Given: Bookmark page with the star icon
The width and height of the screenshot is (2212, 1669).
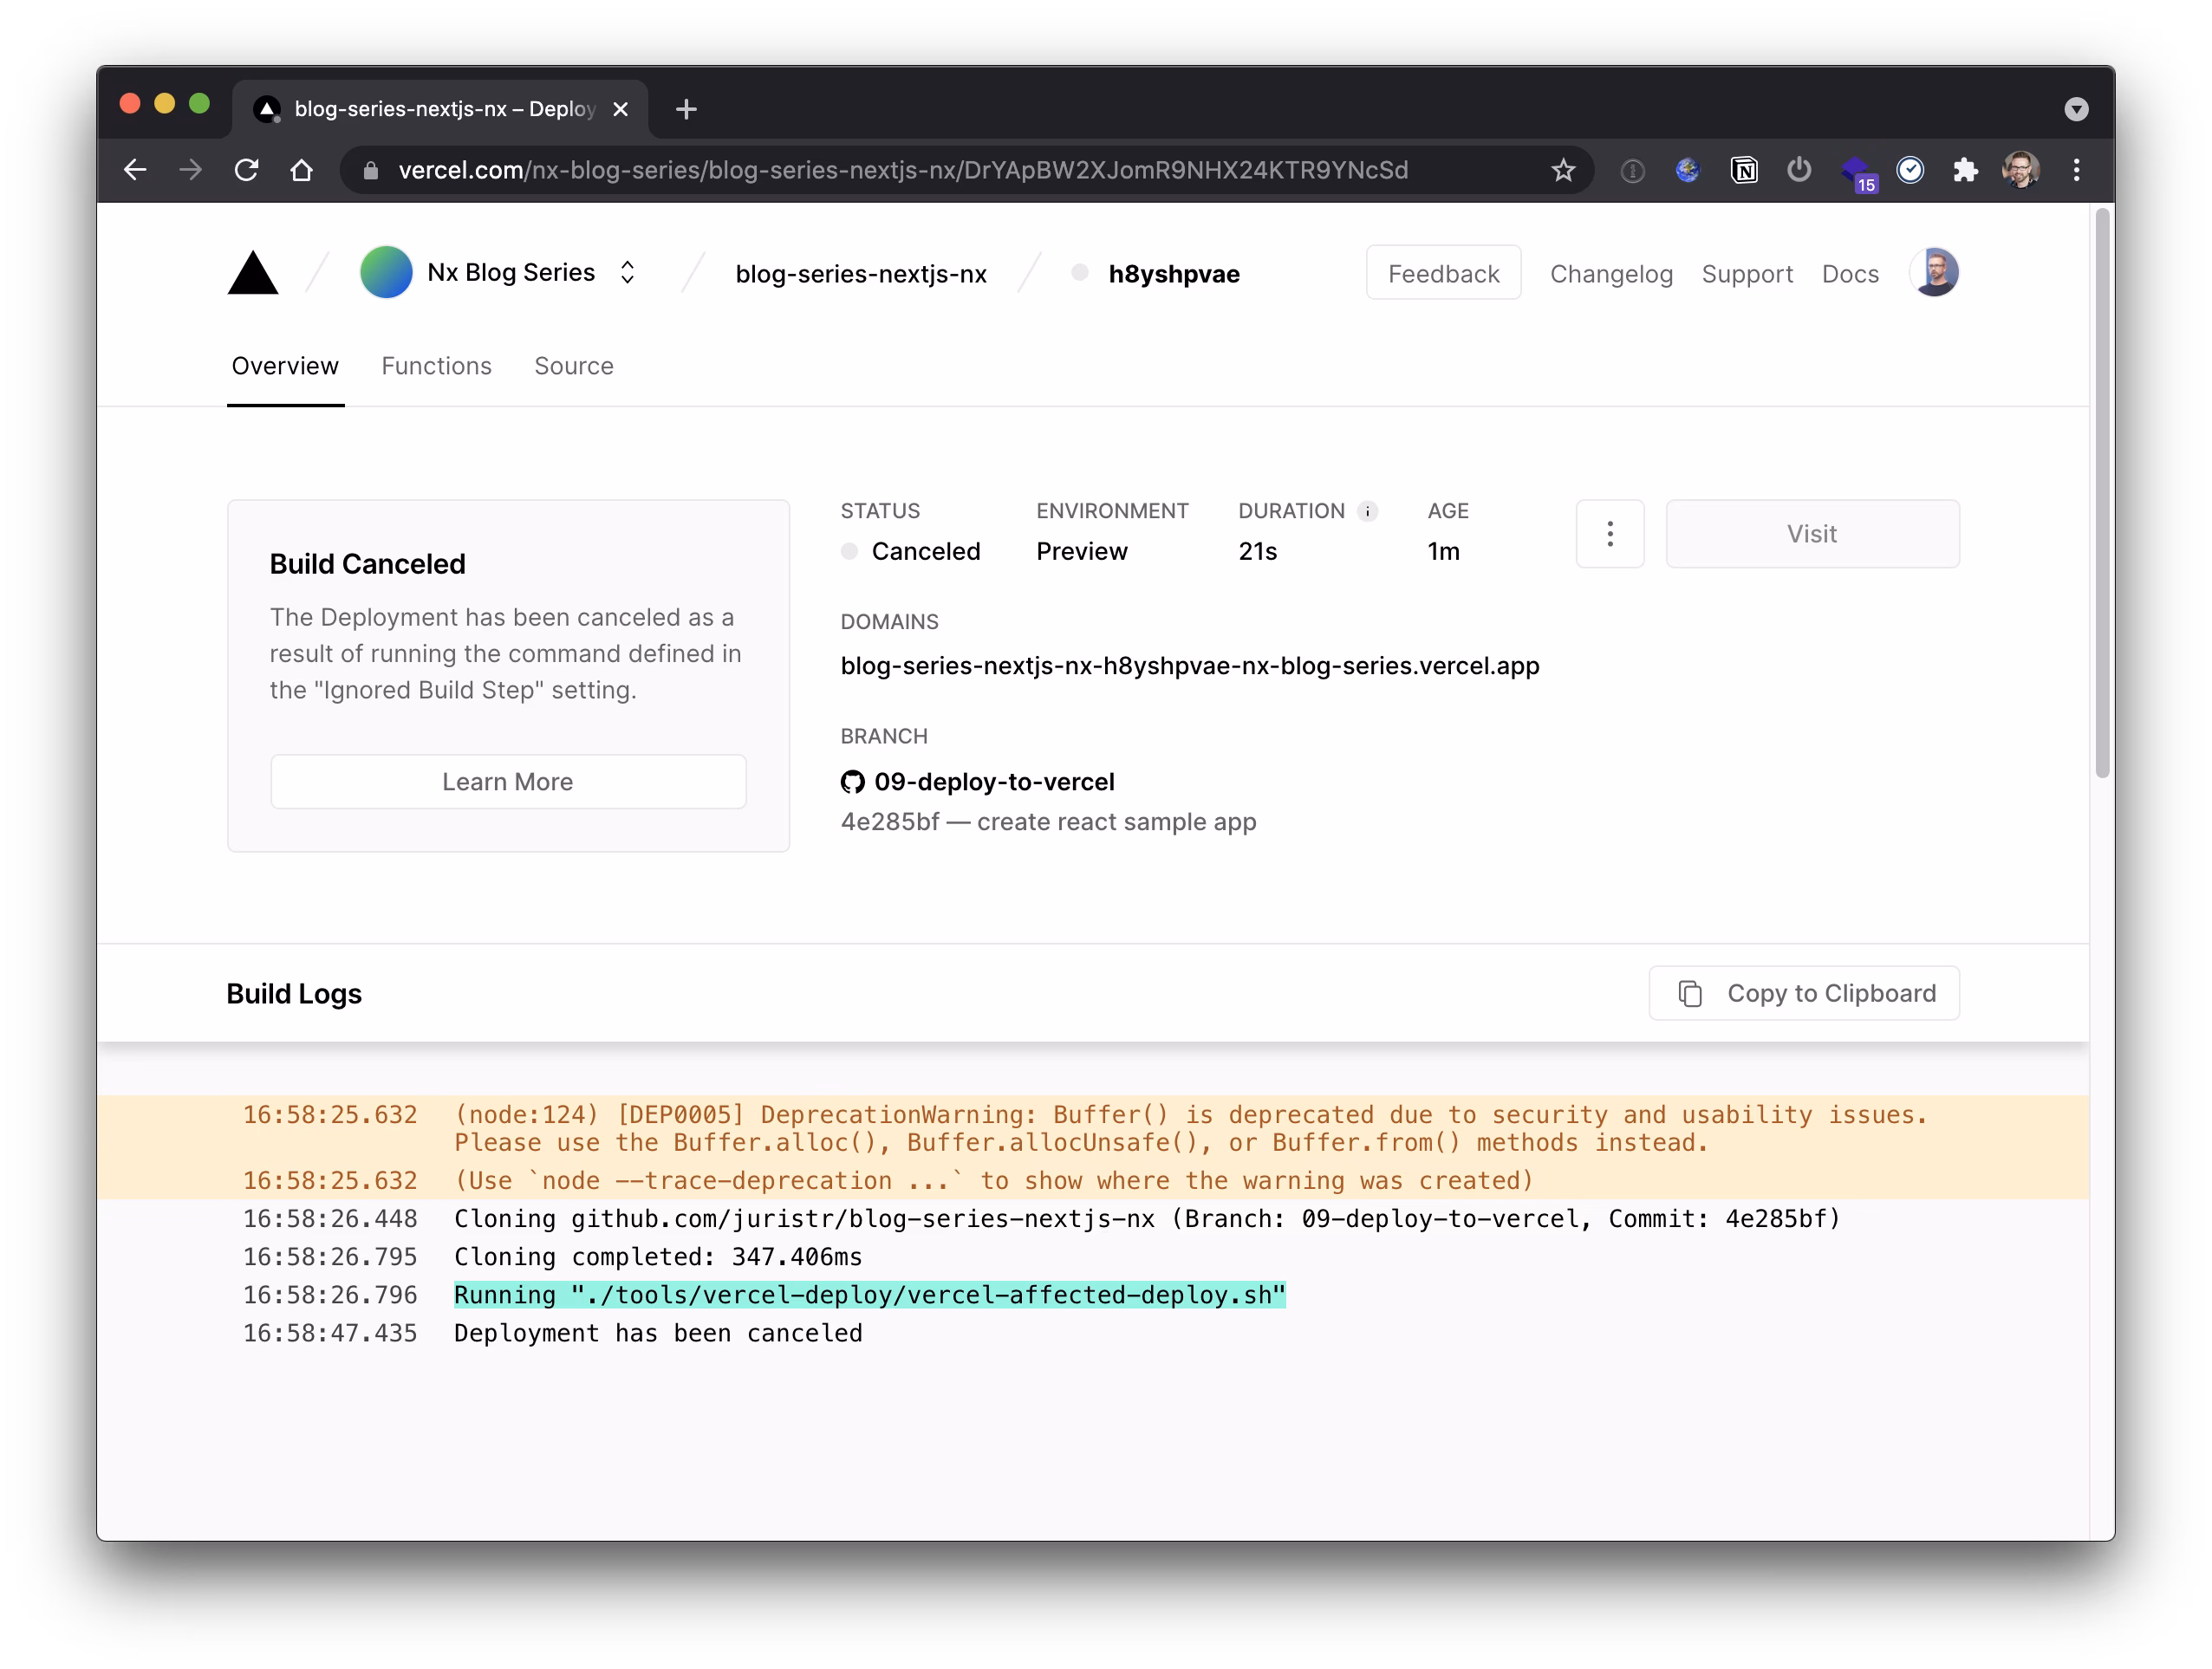Looking at the screenshot, I should click(1563, 170).
